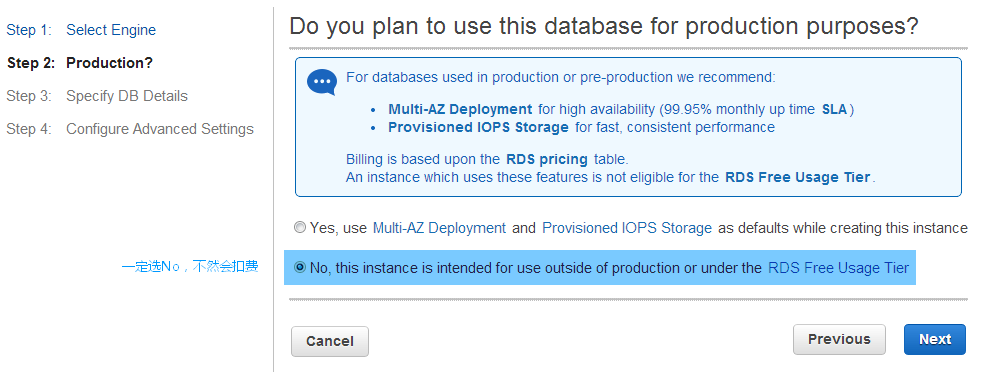
Task: Click the Previous button
Action: (x=839, y=339)
